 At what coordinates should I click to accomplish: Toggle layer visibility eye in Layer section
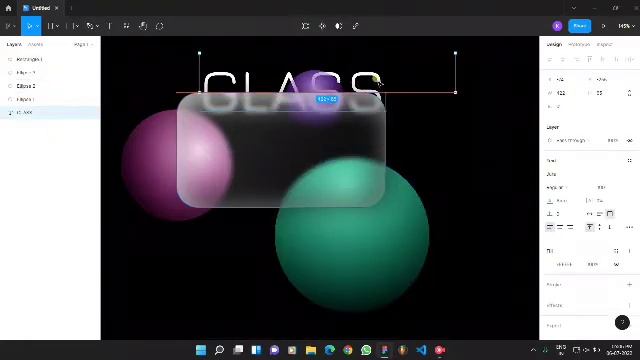[x=629, y=140]
